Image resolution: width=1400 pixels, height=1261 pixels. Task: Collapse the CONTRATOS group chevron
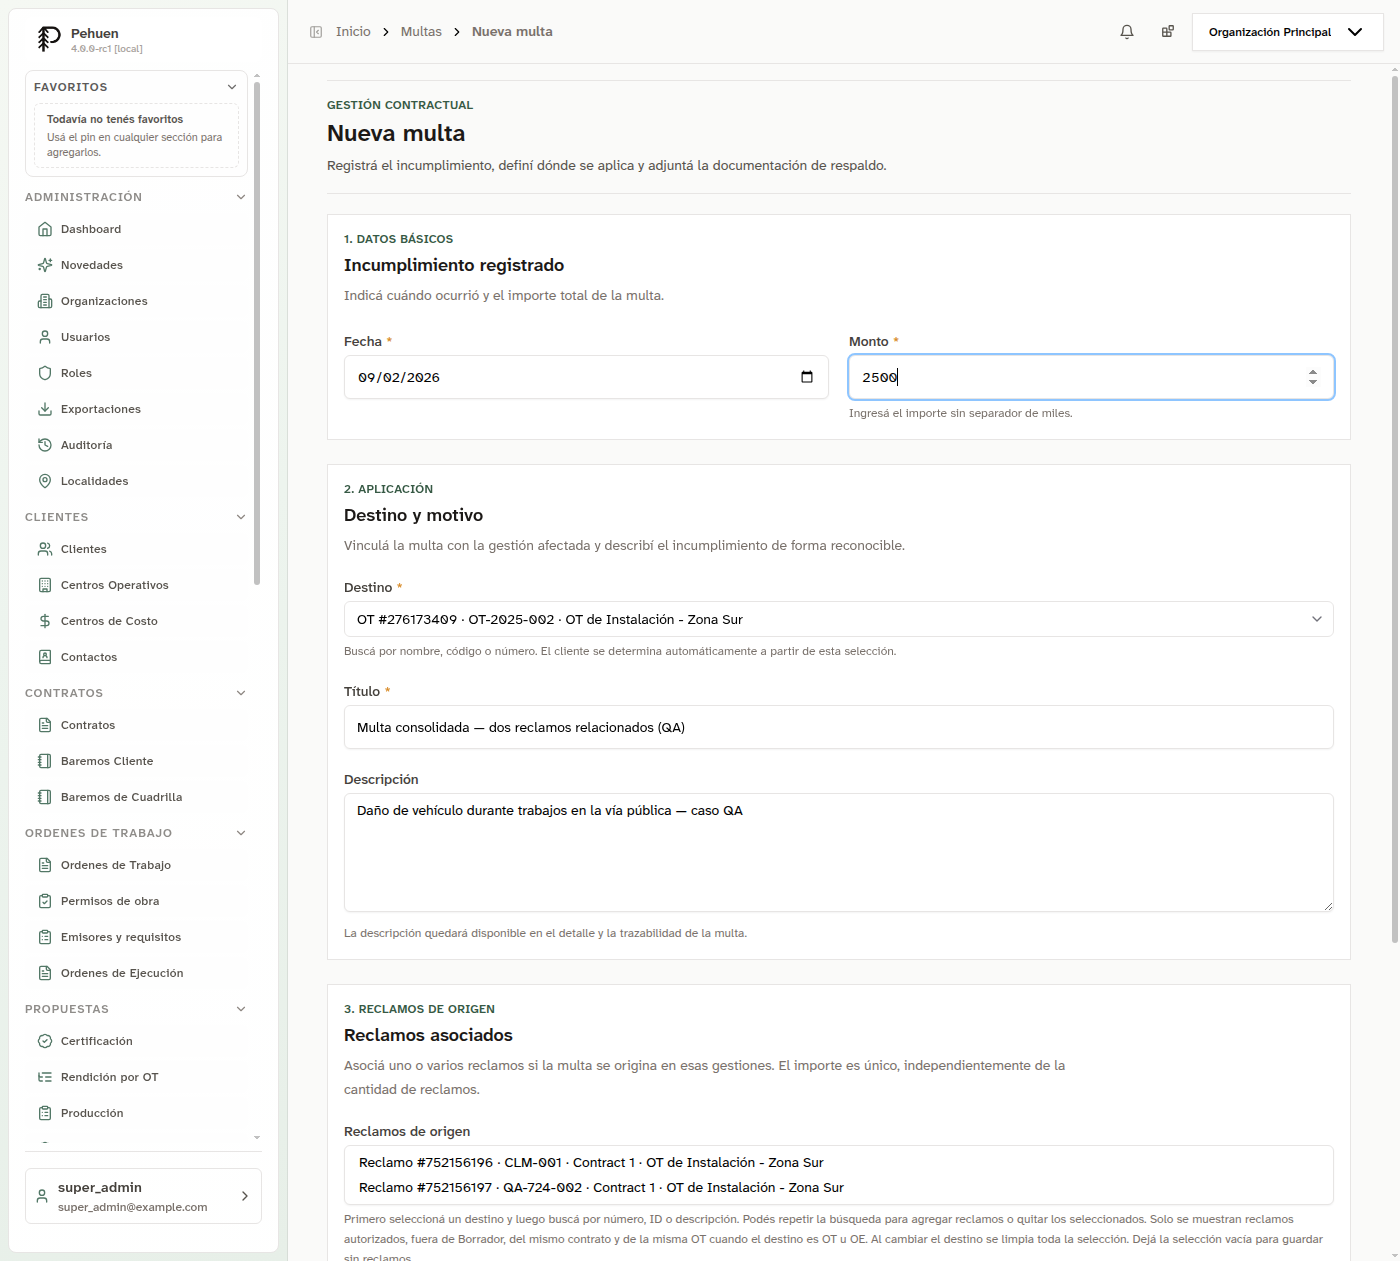click(241, 693)
